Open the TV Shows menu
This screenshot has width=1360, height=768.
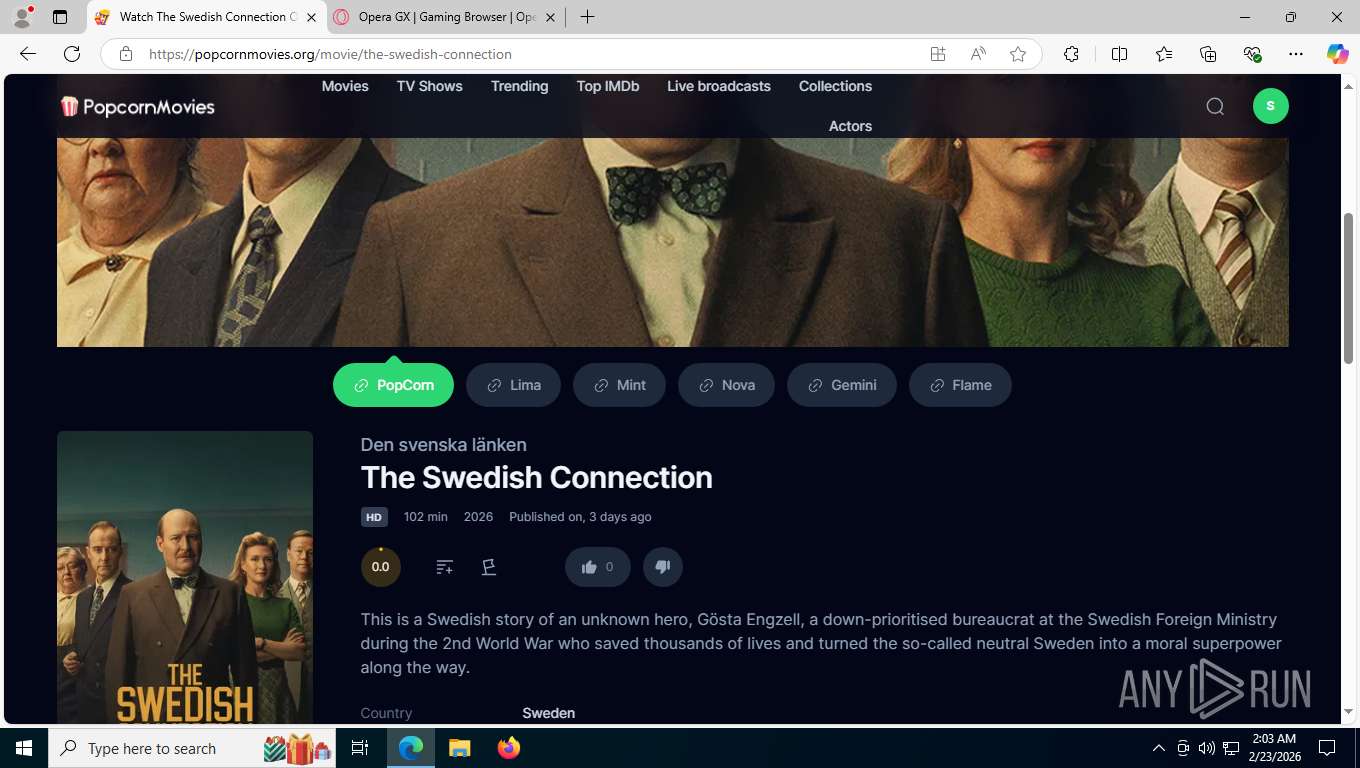(430, 86)
